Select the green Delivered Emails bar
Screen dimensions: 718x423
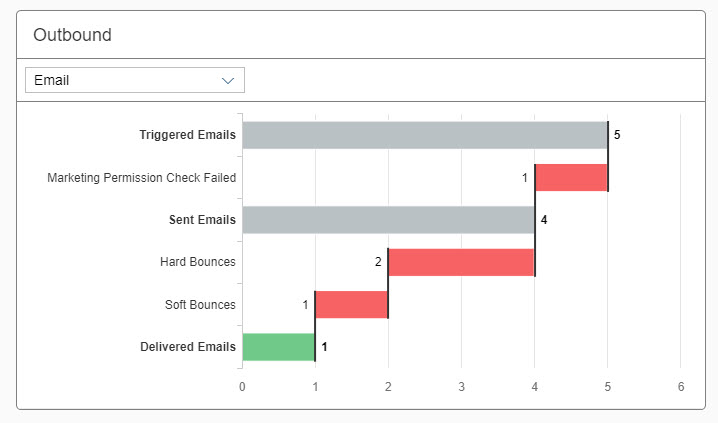[278, 347]
